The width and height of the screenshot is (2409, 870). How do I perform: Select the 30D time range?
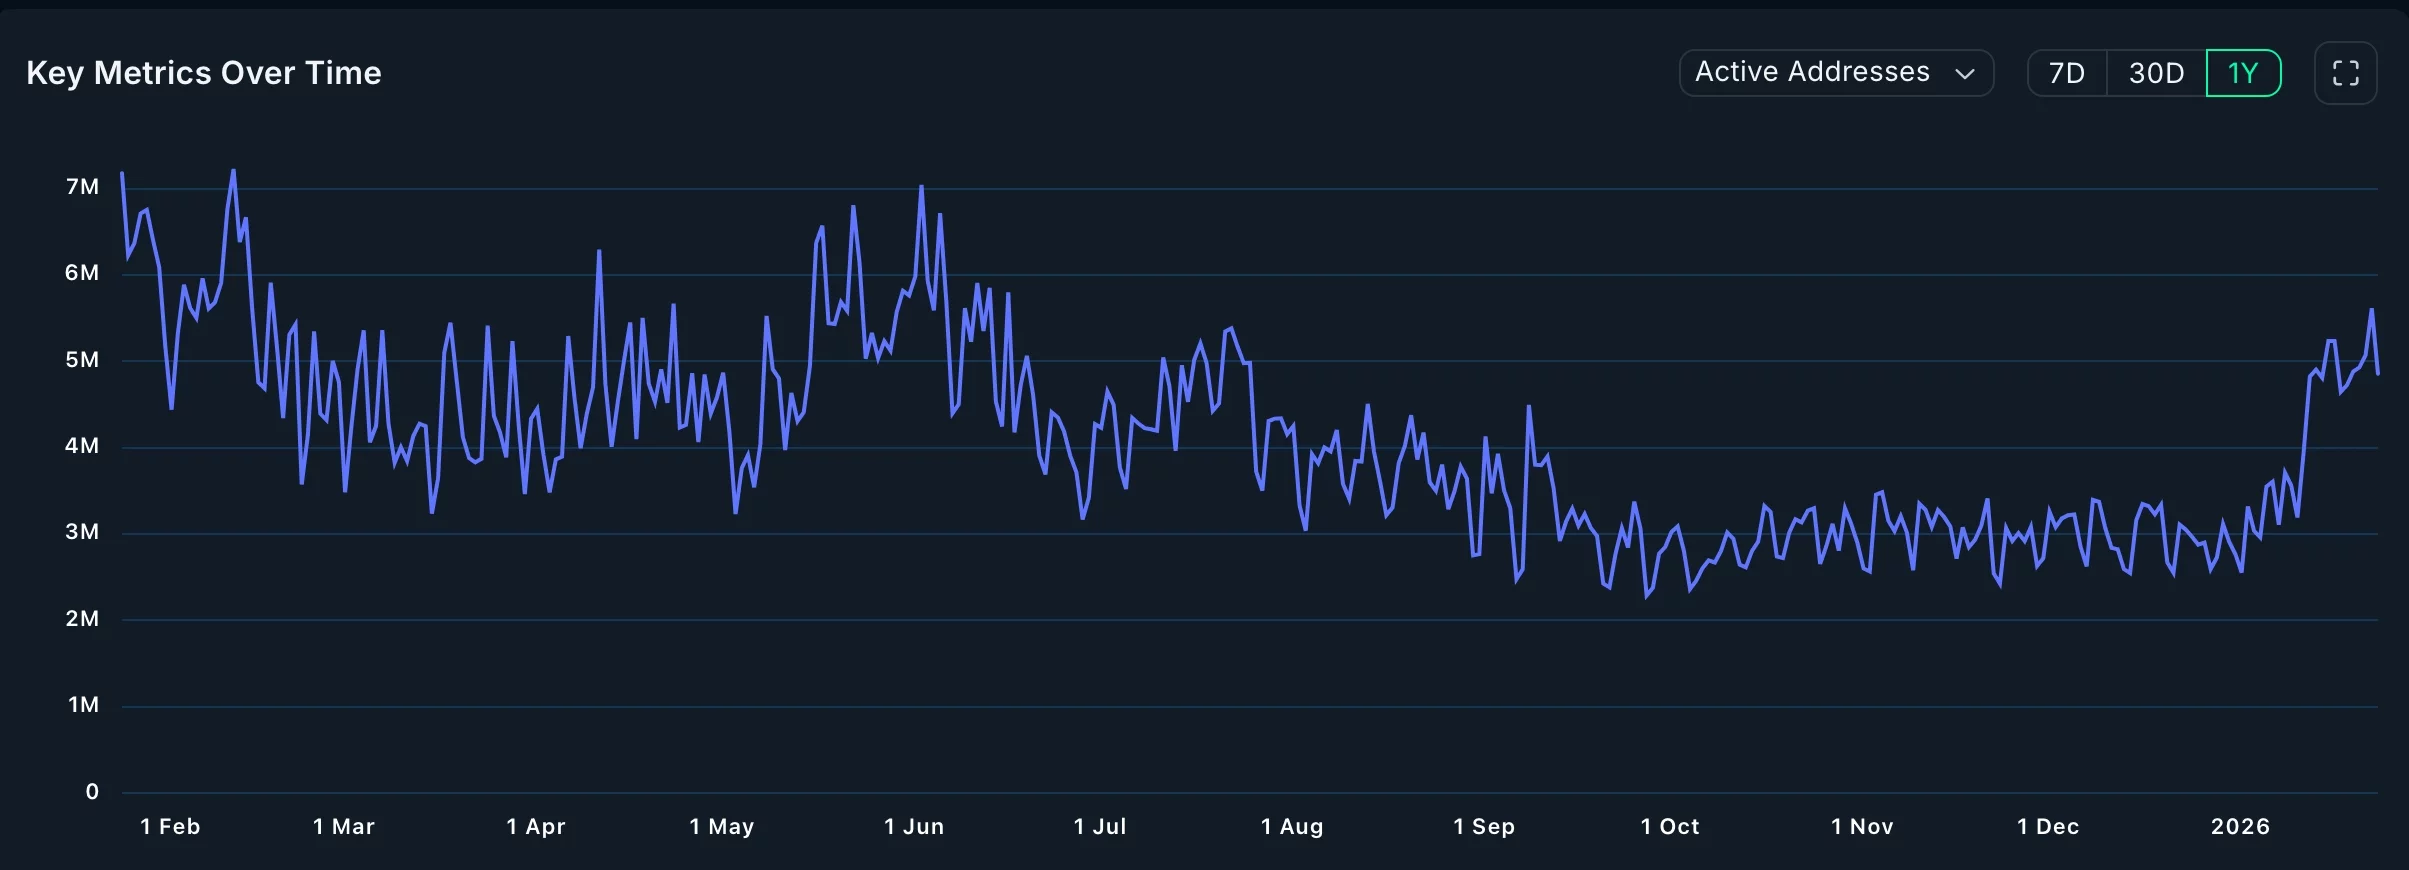click(2156, 73)
